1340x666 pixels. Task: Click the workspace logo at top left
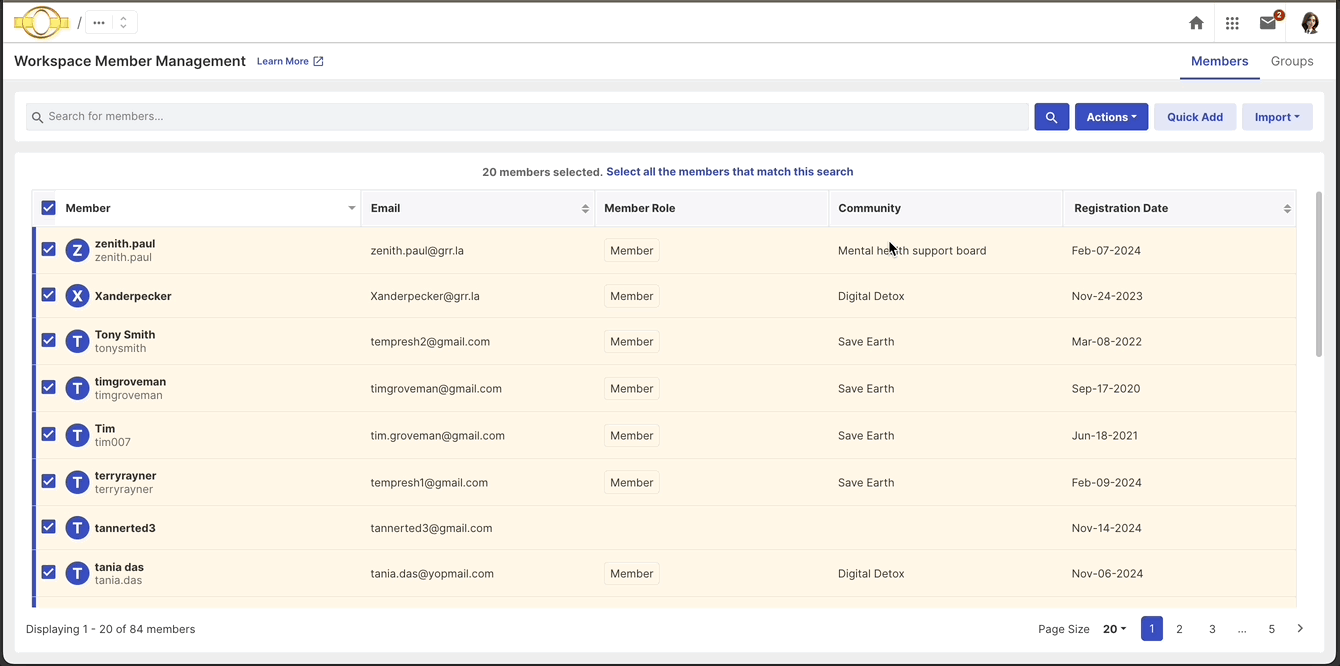click(41, 22)
